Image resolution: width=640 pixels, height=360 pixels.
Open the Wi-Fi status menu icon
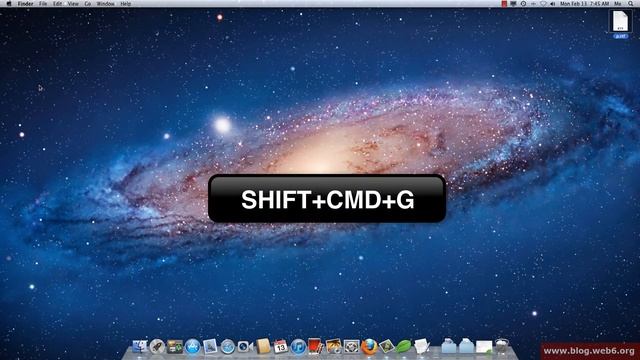[x=543, y=4]
